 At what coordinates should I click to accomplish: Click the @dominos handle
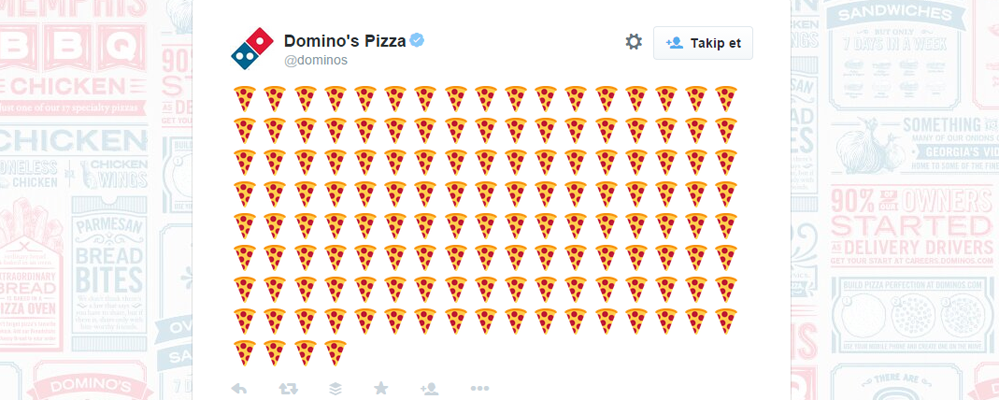(316, 61)
